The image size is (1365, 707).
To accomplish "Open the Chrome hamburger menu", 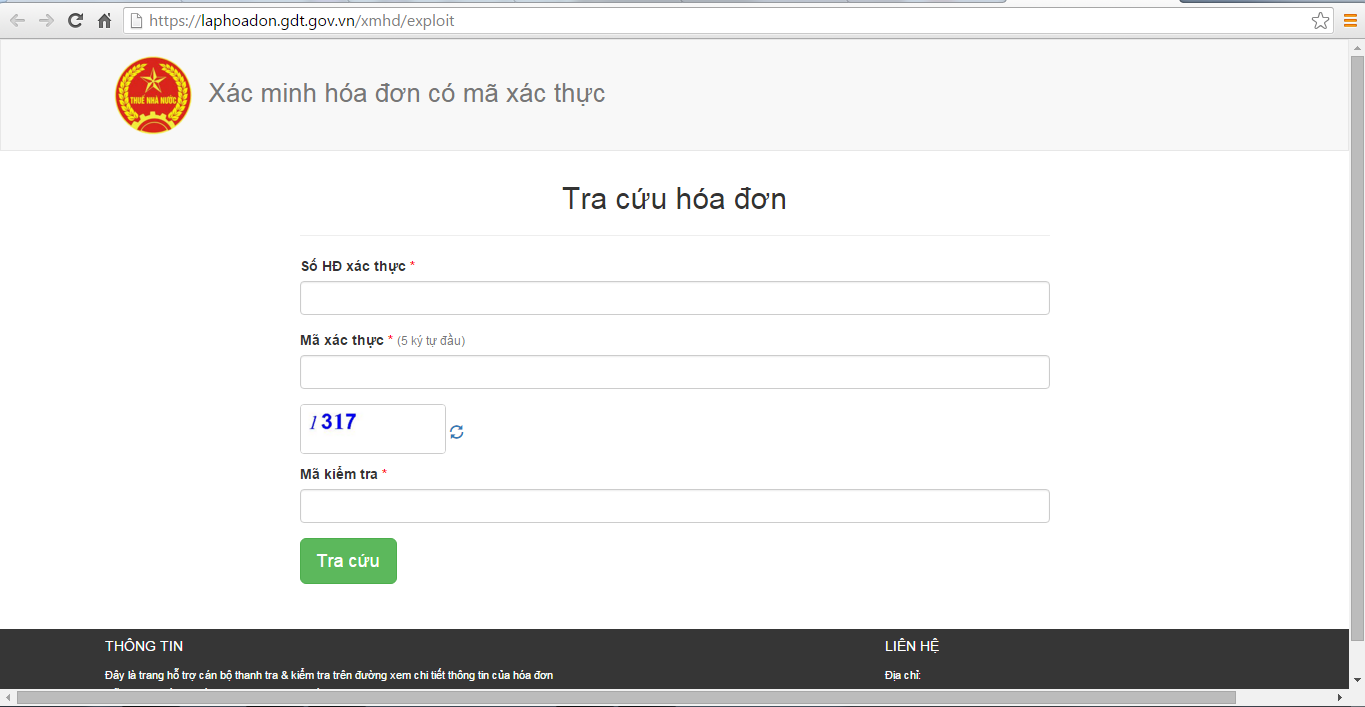I will 1350,21.
